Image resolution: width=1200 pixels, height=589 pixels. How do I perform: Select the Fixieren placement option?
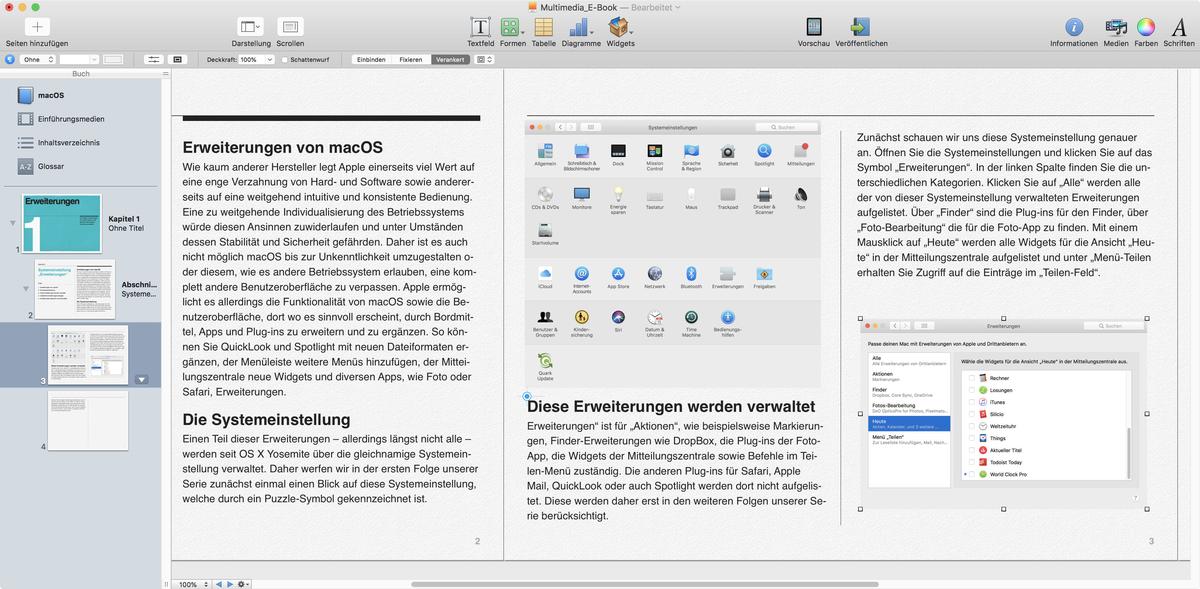tap(410, 59)
